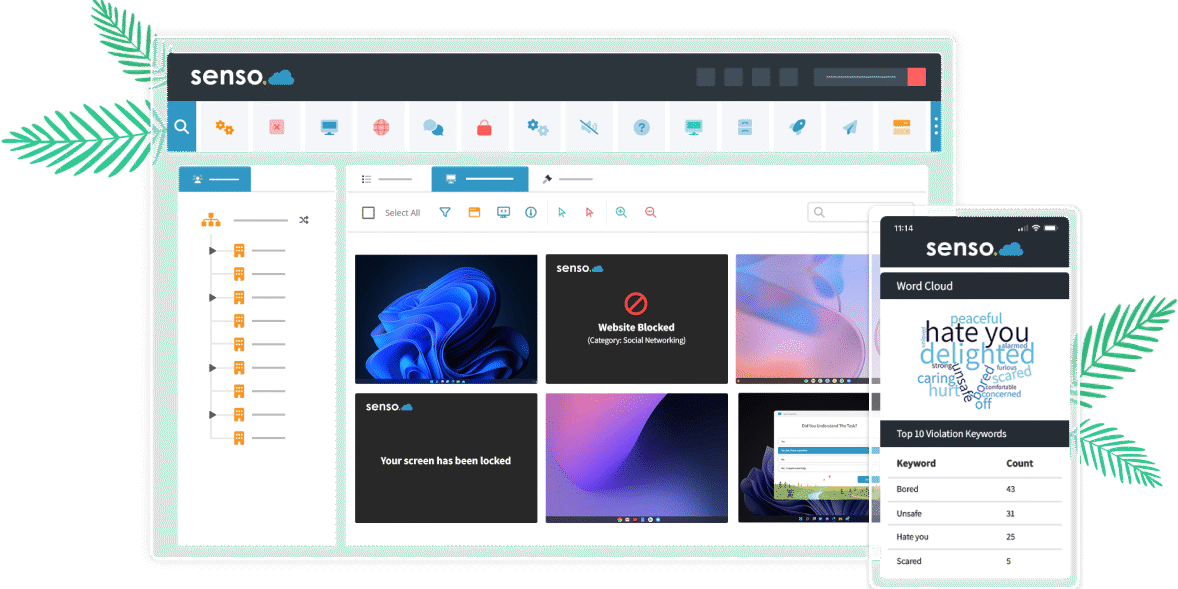Open the screen lock tool
This screenshot has width=1178, height=589.
[x=485, y=127]
